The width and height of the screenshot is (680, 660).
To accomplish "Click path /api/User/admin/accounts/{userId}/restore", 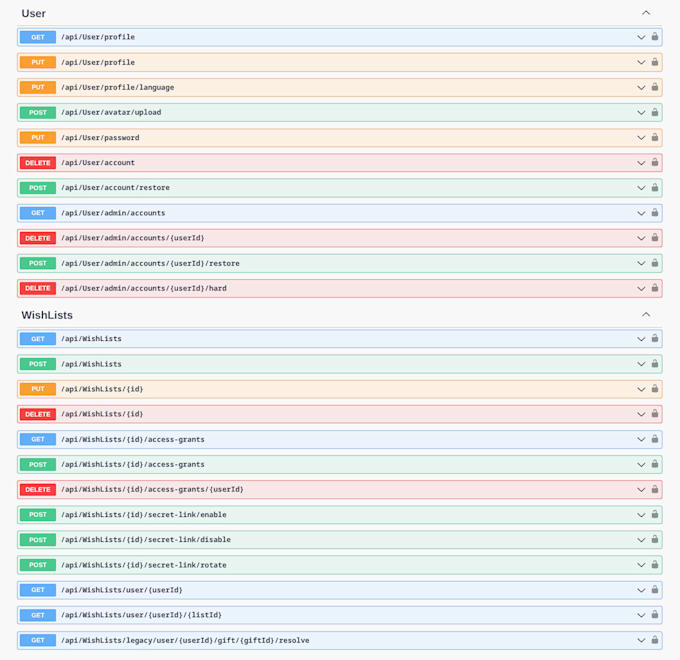I will pos(150,263).
